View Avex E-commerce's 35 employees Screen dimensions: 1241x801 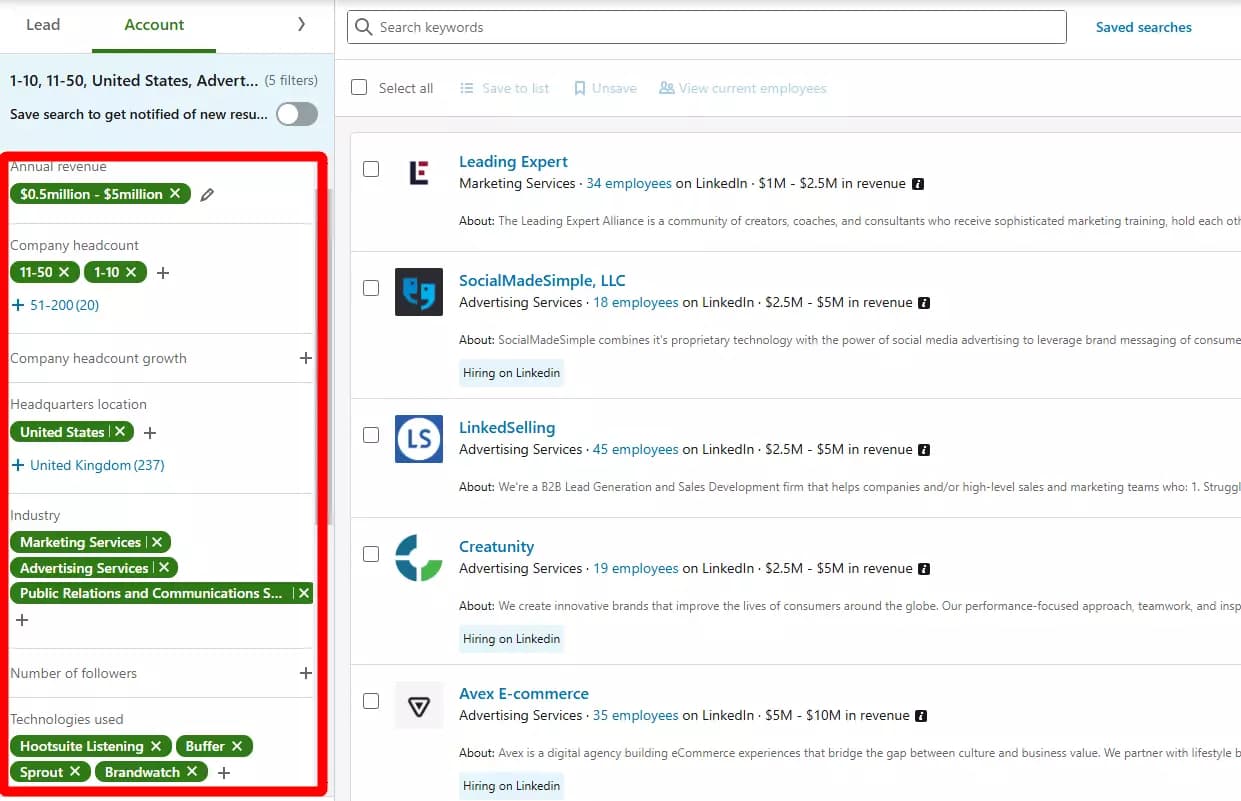(636, 716)
